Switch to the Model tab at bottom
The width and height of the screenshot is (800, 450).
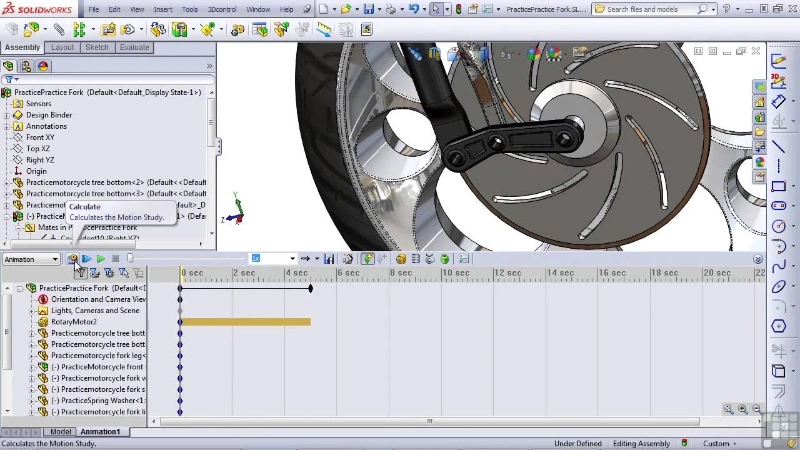tap(60, 432)
